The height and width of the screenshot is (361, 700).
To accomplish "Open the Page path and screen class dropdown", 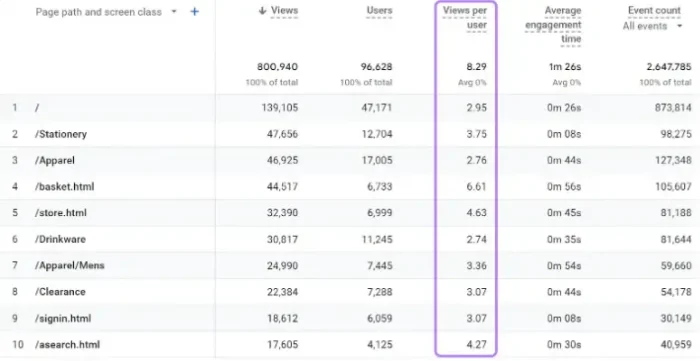I will 106,12.
